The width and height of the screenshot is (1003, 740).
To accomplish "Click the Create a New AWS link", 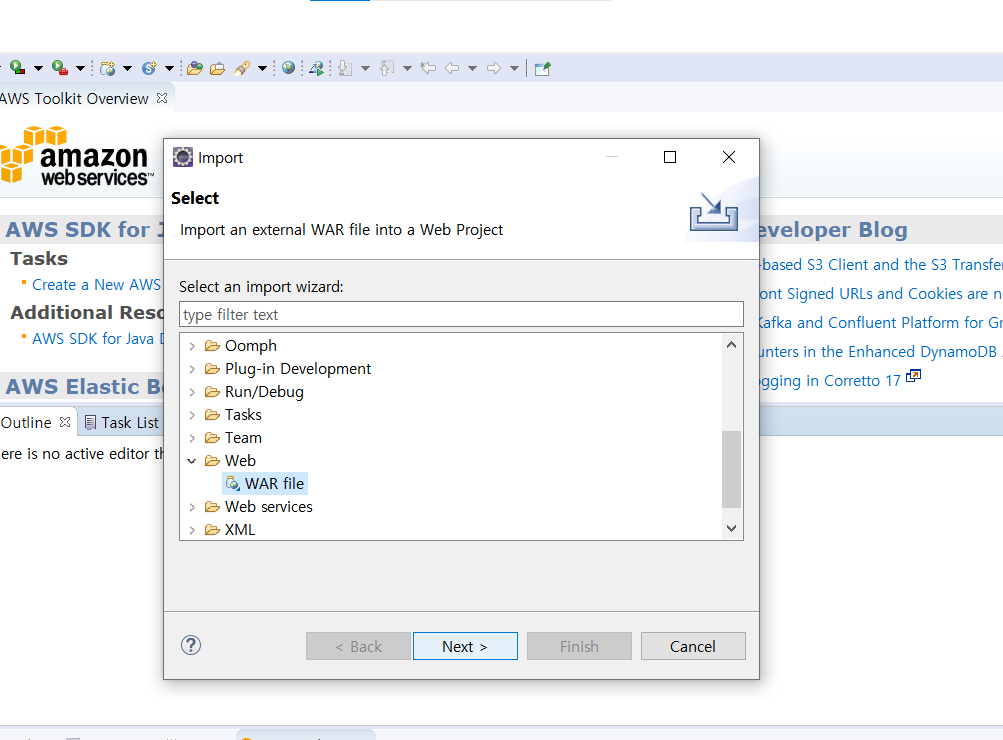I will 97,285.
